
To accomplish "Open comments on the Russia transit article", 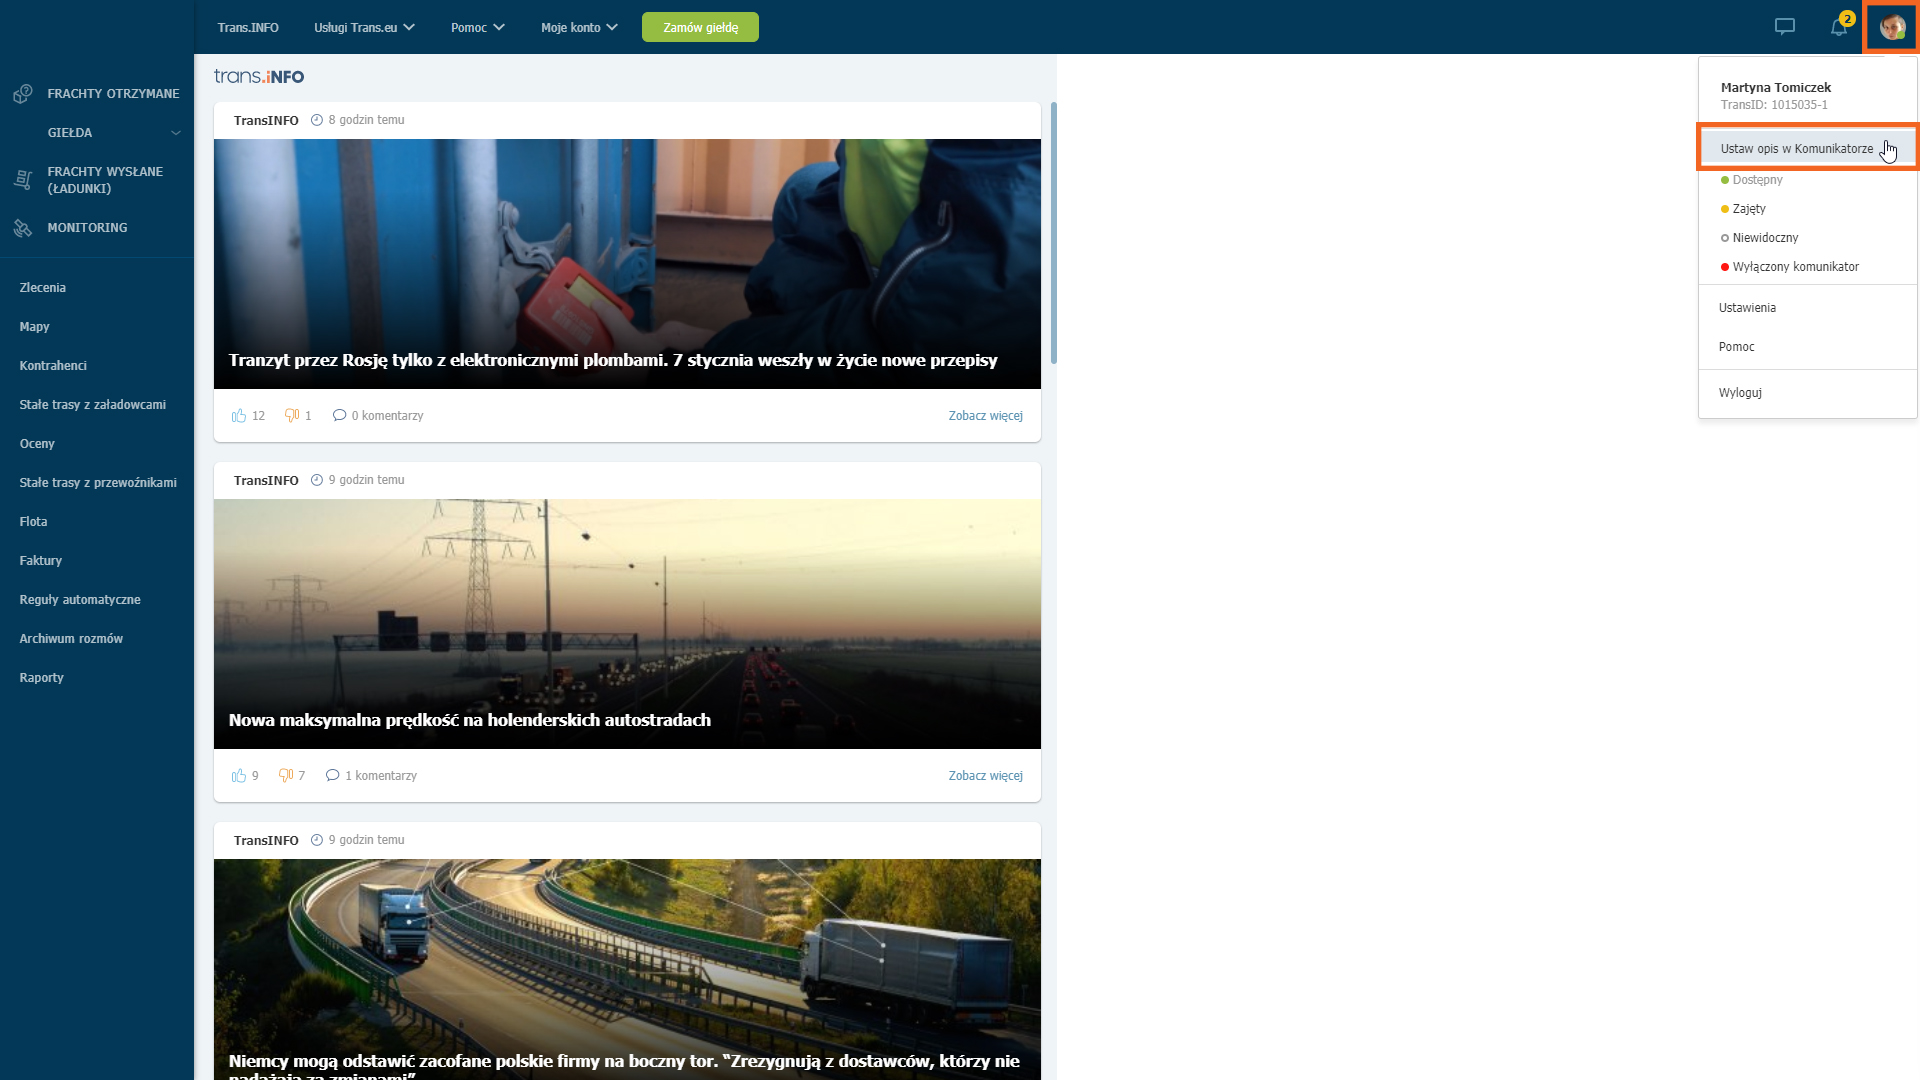I will click(x=378, y=415).
